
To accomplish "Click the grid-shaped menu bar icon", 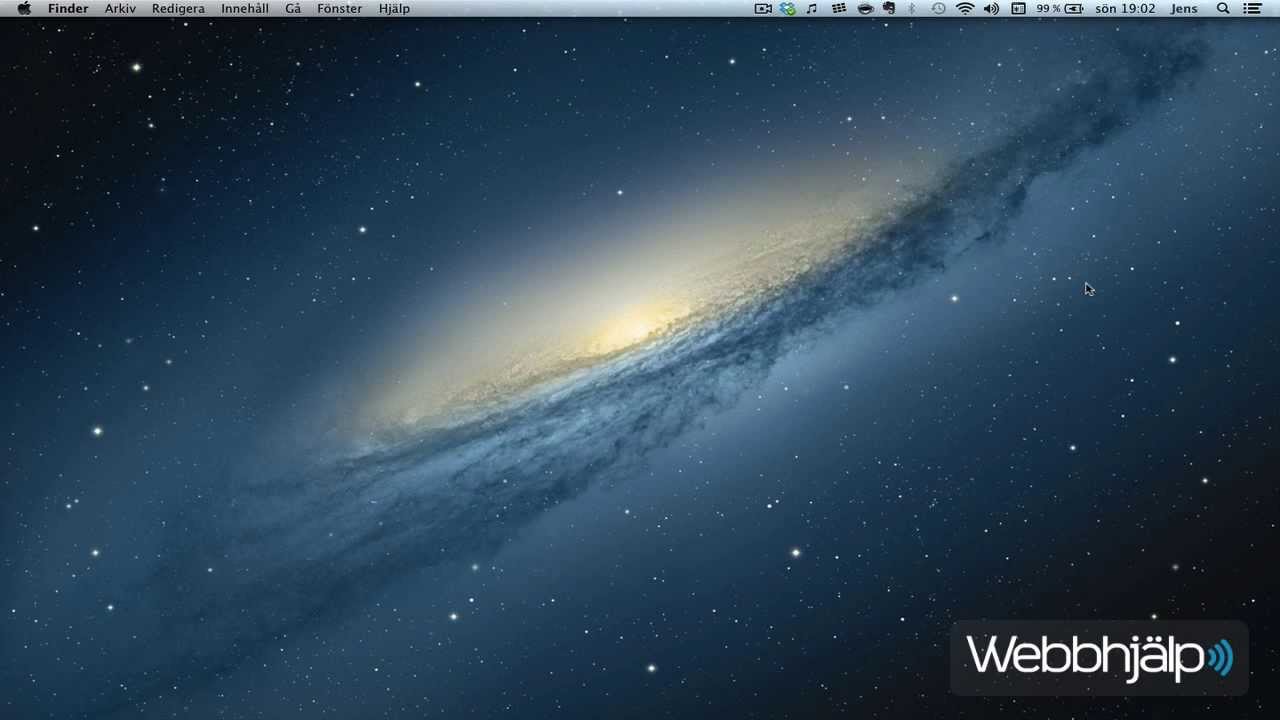I will point(839,9).
